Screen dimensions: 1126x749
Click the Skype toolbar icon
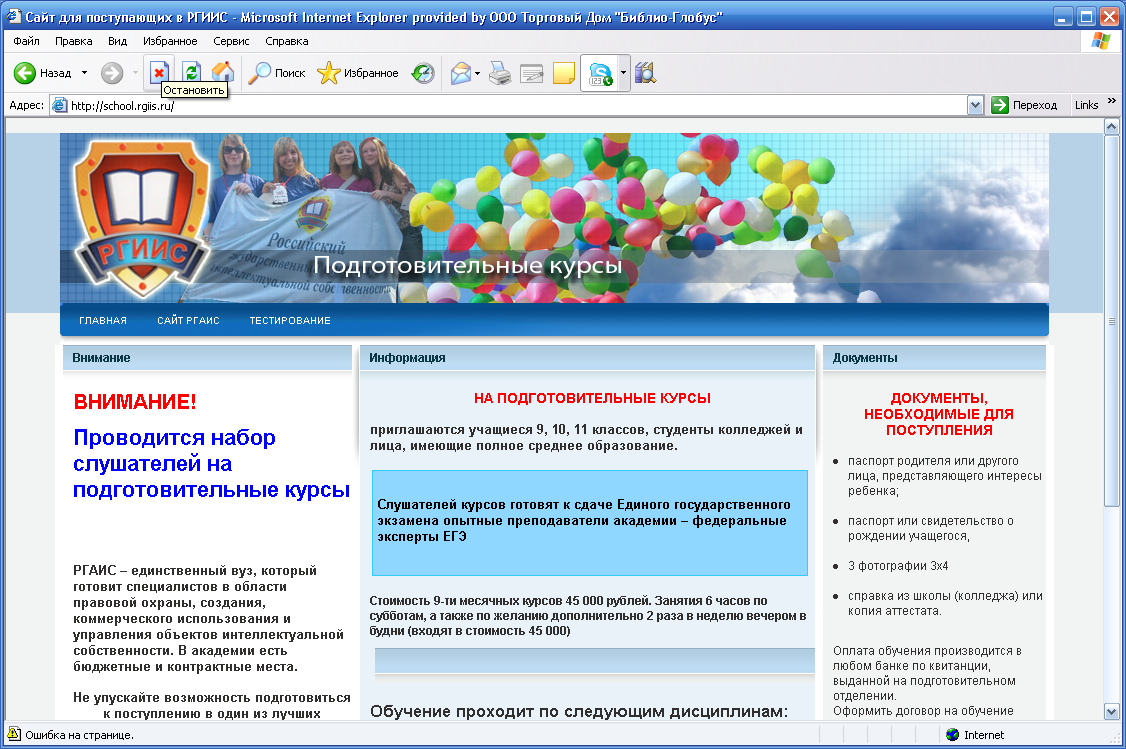coord(600,73)
